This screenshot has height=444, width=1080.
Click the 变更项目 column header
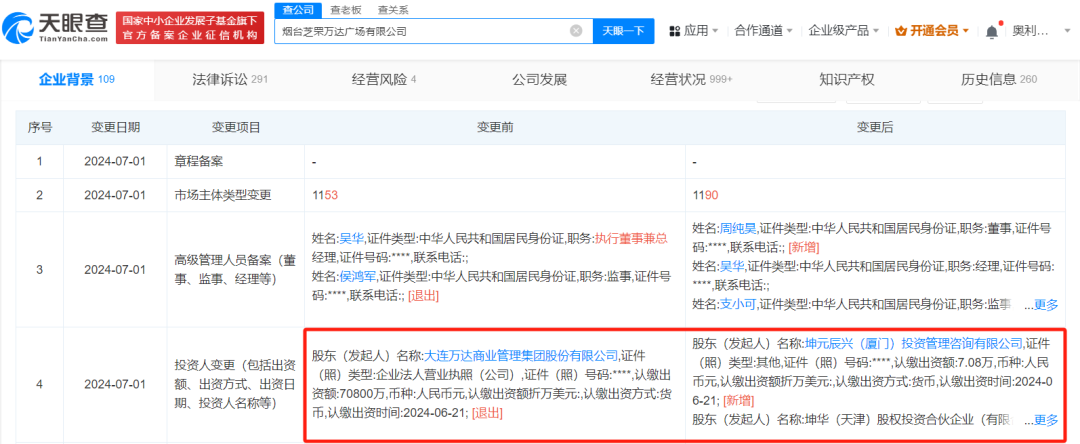[236, 128]
